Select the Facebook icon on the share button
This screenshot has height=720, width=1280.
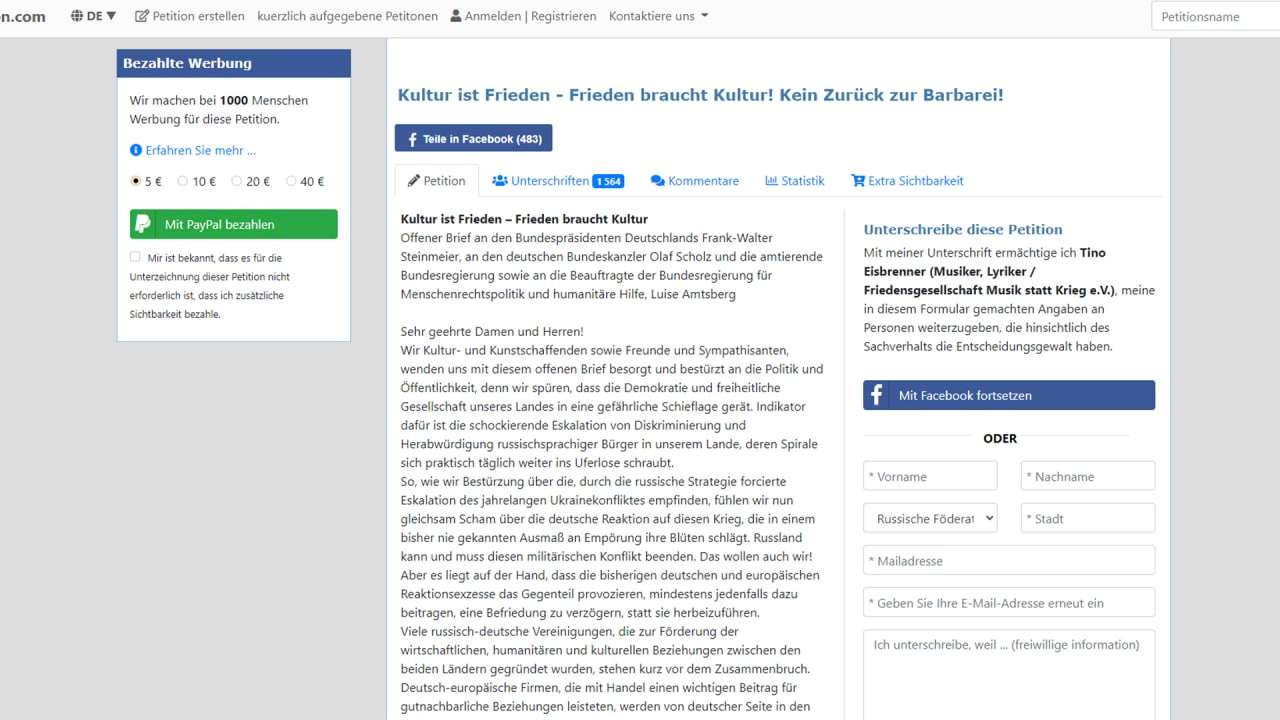[x=412, y=138]
